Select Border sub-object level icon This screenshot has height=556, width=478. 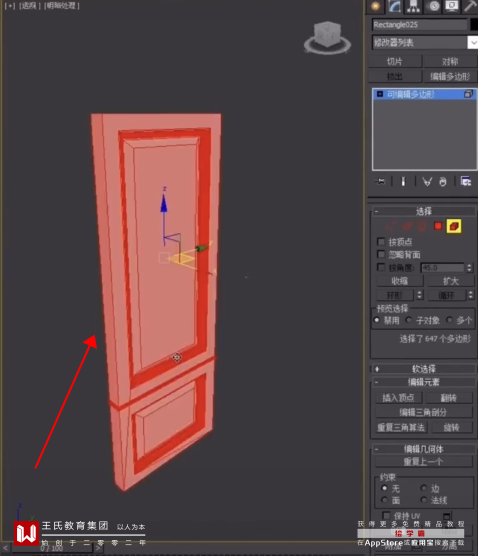click(x=422, y=226)
